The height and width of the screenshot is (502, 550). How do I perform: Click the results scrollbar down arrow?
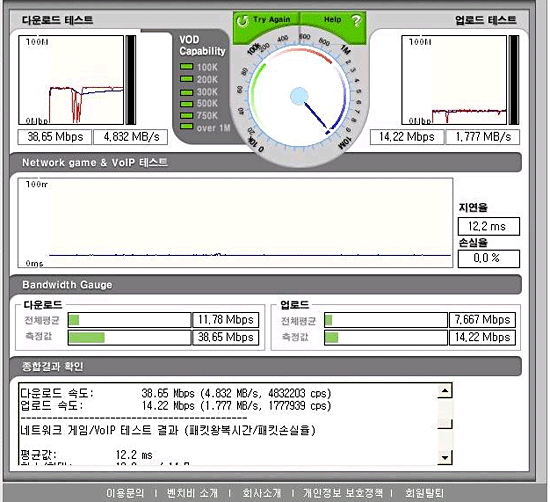[445, 457]
